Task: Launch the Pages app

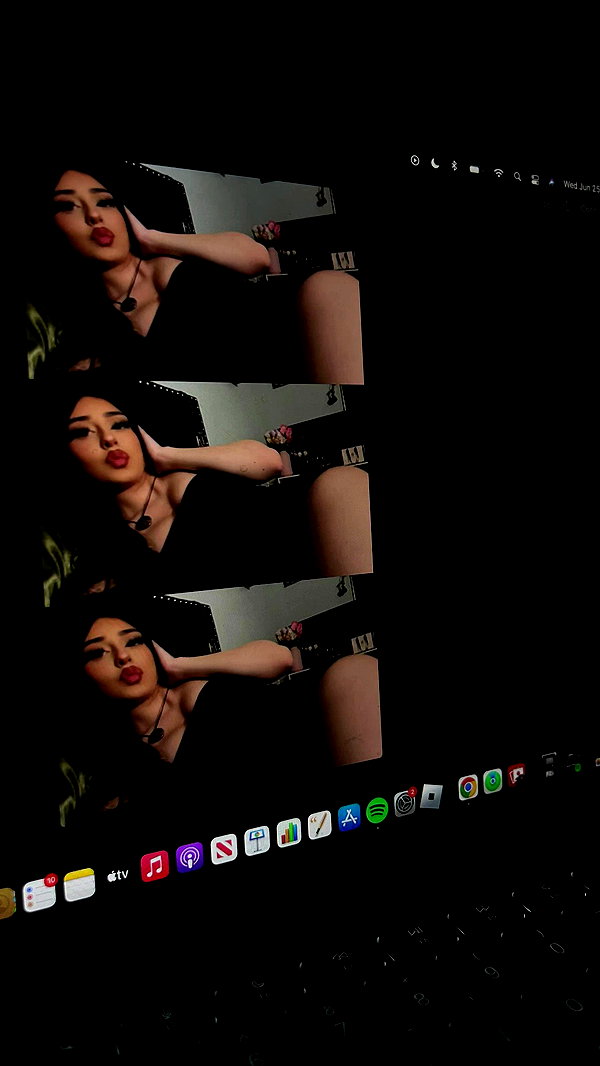Action: tap(319, 825)
